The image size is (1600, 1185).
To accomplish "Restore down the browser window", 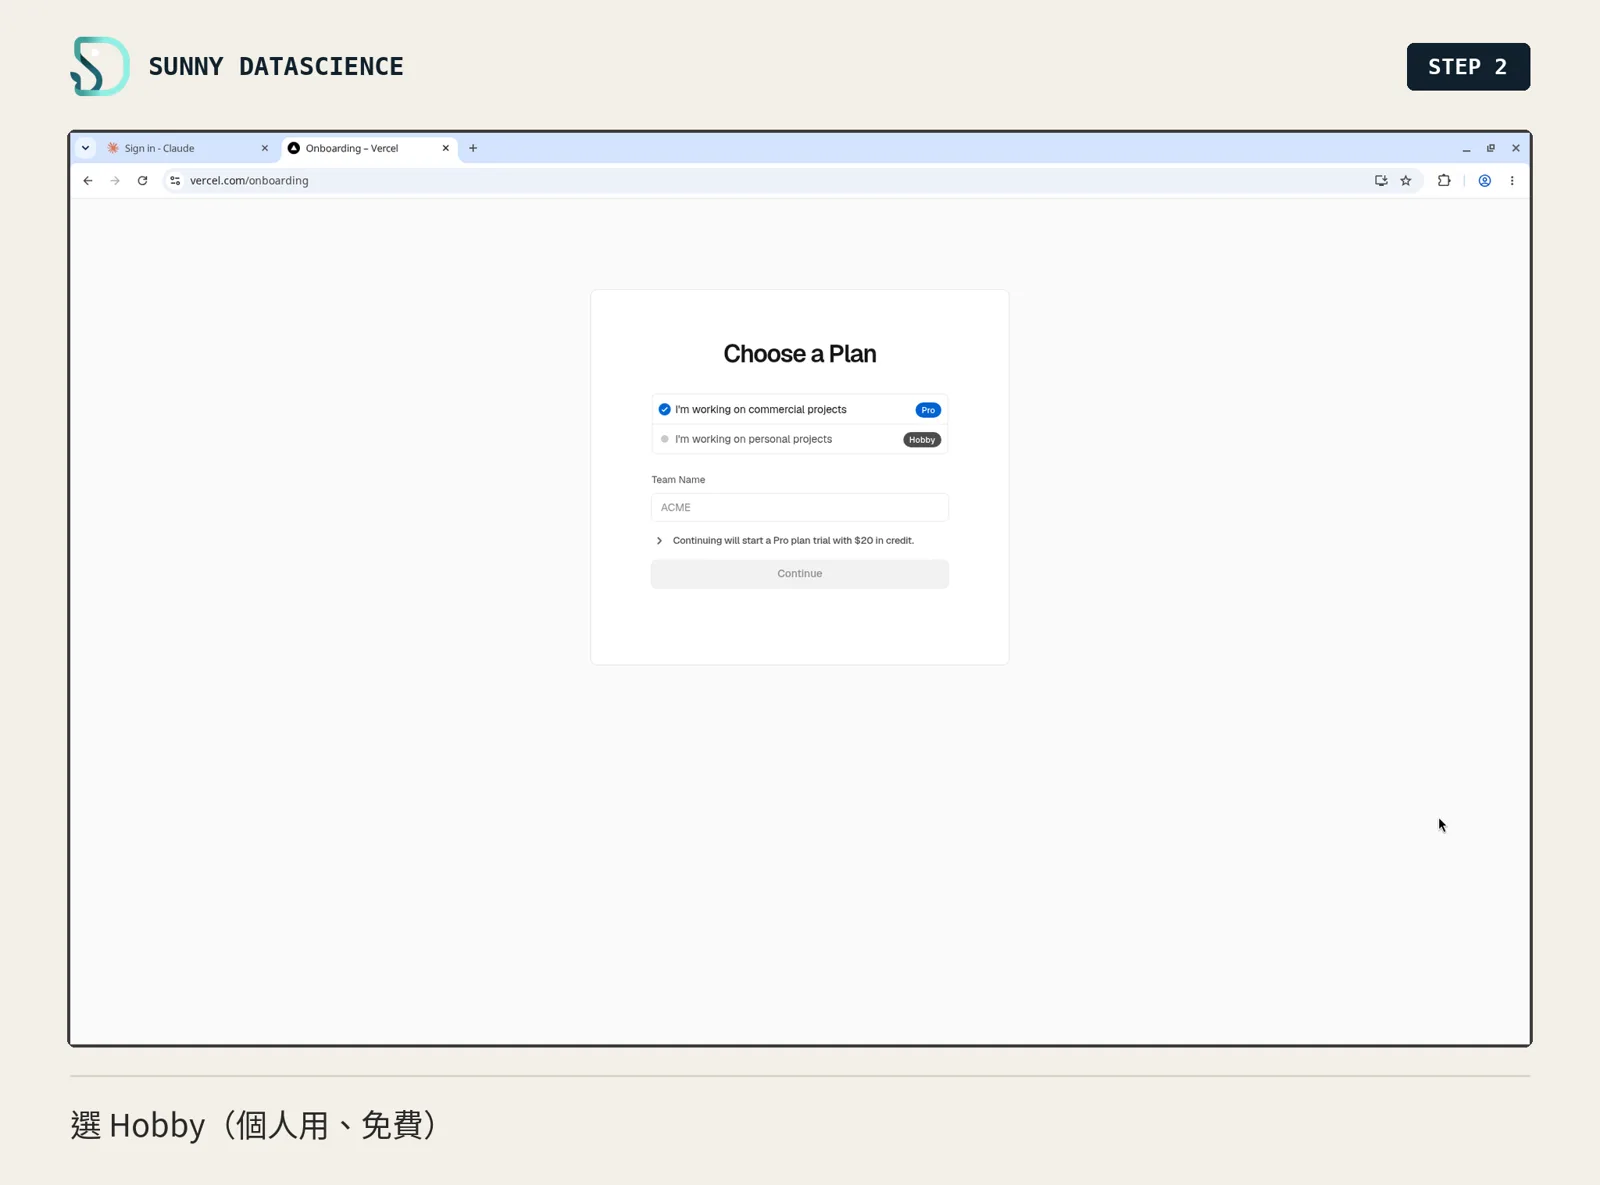I will click(1491, 148).
